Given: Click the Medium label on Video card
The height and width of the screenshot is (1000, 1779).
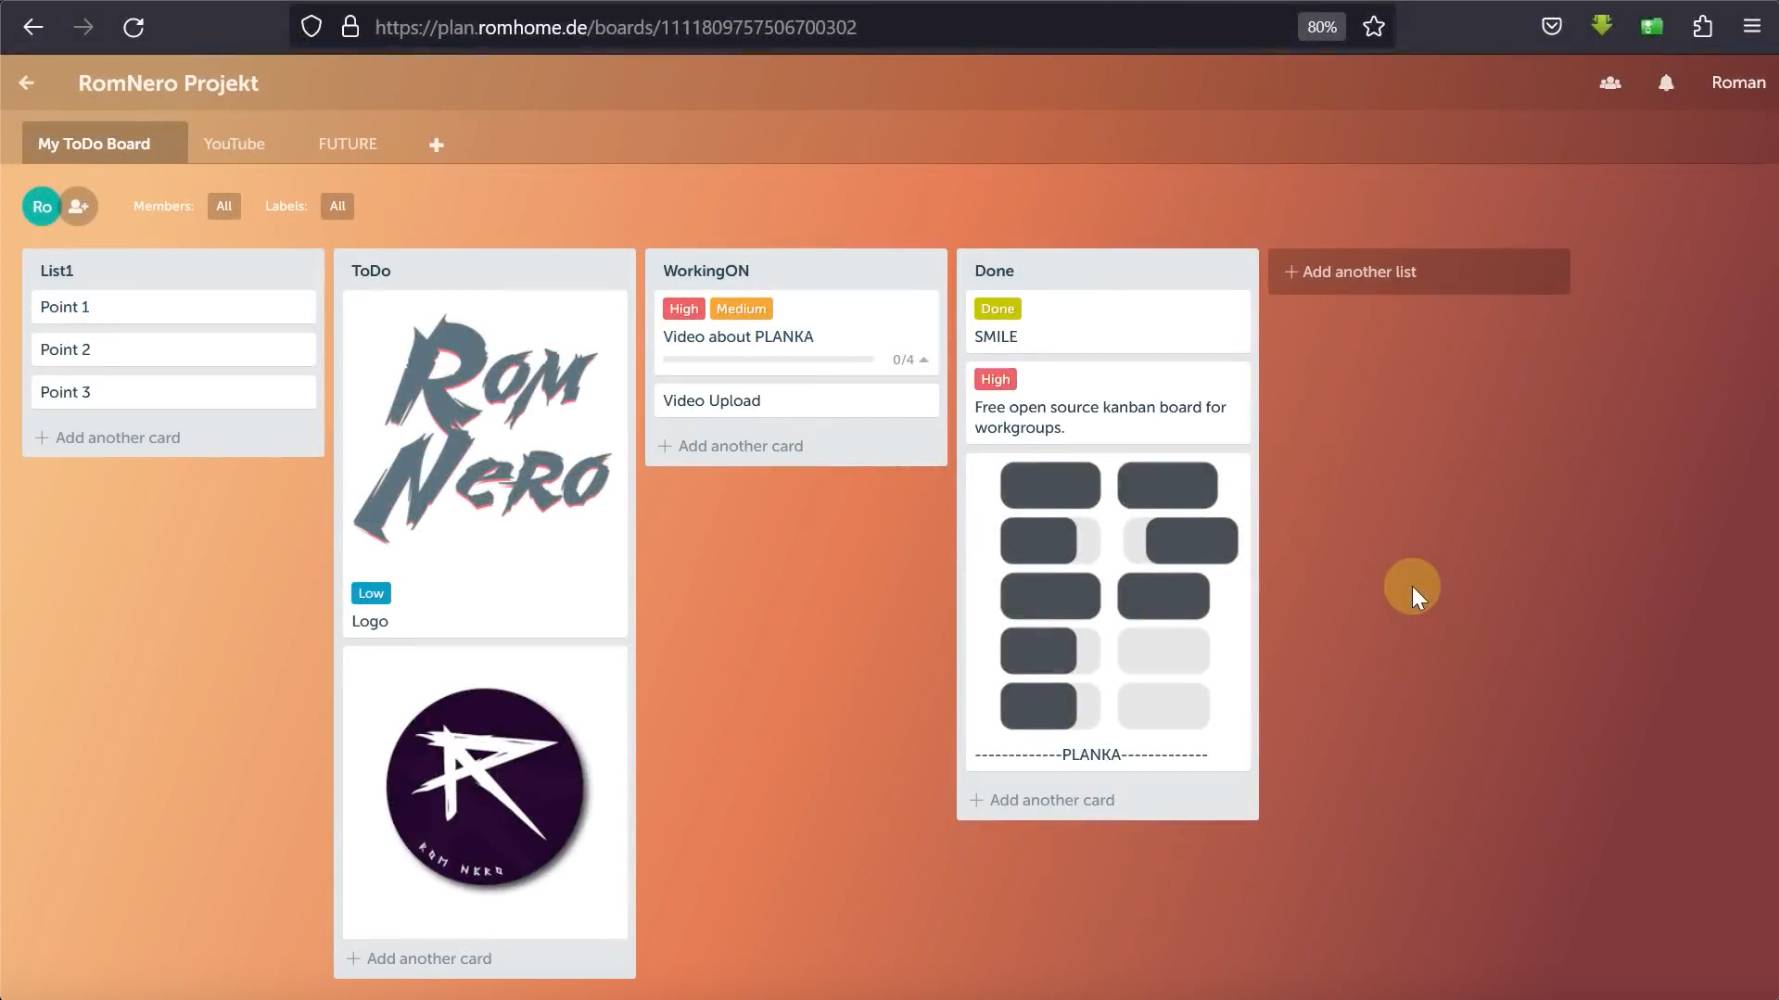Looking at the screenshot, I should coord(741,309).
